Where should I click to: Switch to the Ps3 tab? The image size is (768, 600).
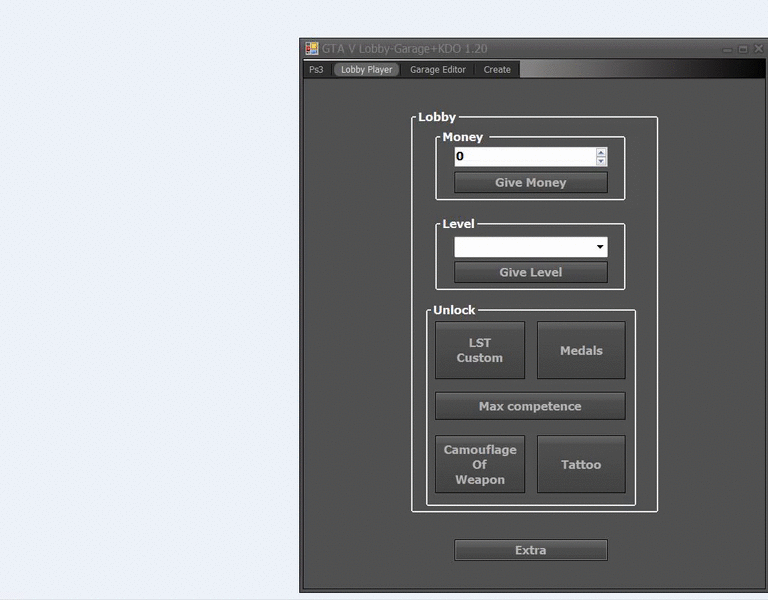pos(316,70)
